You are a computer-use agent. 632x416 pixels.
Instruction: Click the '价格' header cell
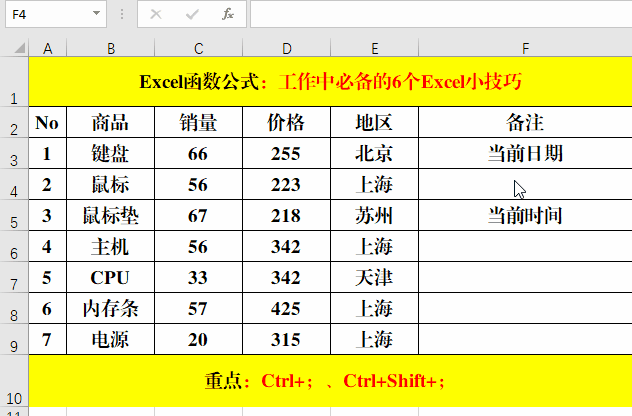point(286,122)
